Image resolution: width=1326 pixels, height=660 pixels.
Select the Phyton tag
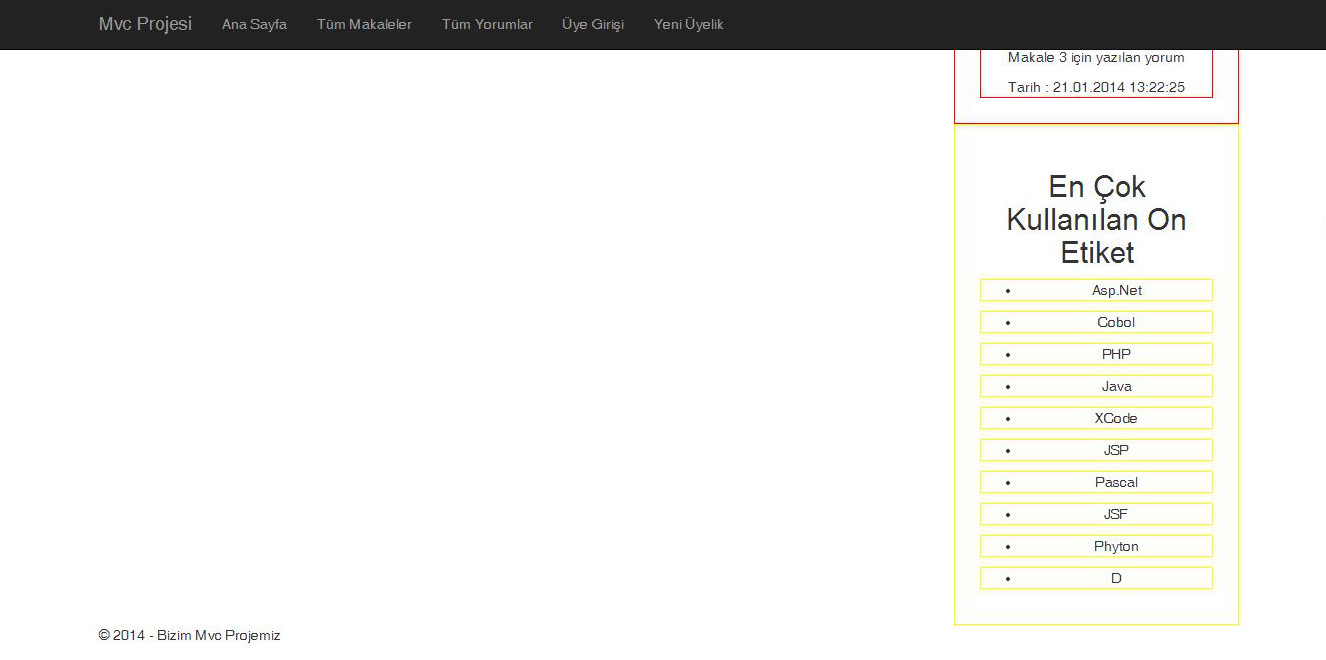[x=1116, y=546]
